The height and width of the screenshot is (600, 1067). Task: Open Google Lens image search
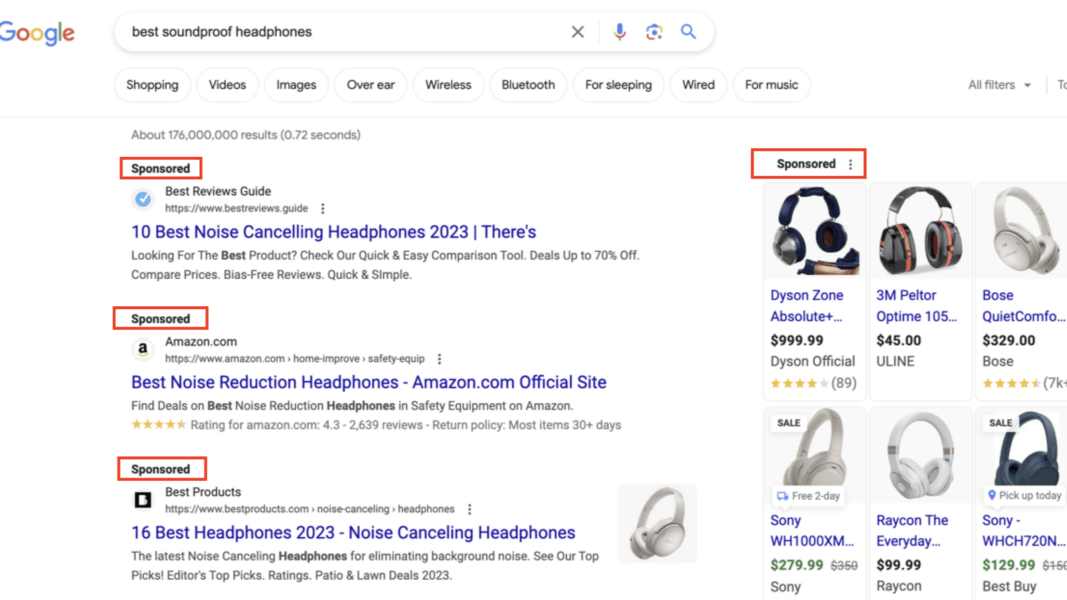click(653, 31)
